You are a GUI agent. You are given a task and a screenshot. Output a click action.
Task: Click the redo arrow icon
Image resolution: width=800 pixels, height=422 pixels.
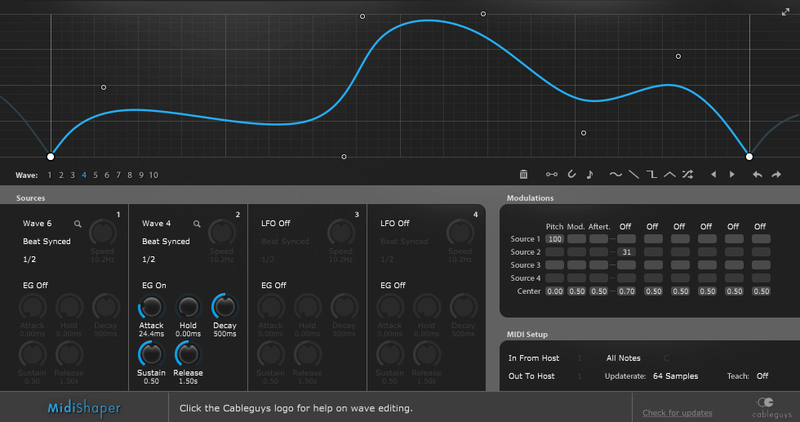(x=776, y=174)
